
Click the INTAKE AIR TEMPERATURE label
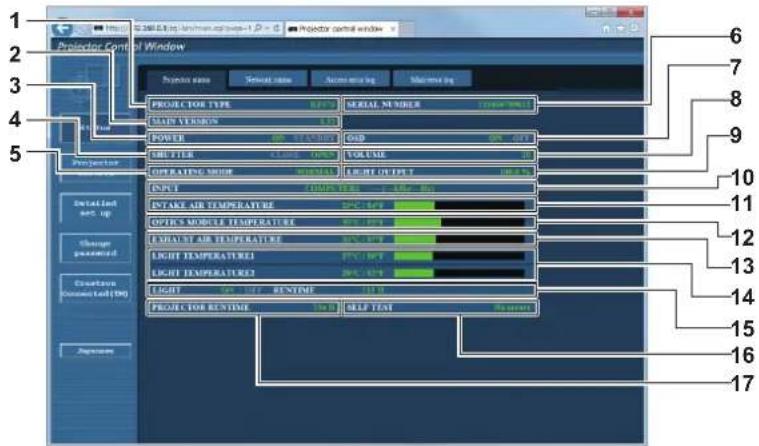pyautogui.click(x=213, y=205)
